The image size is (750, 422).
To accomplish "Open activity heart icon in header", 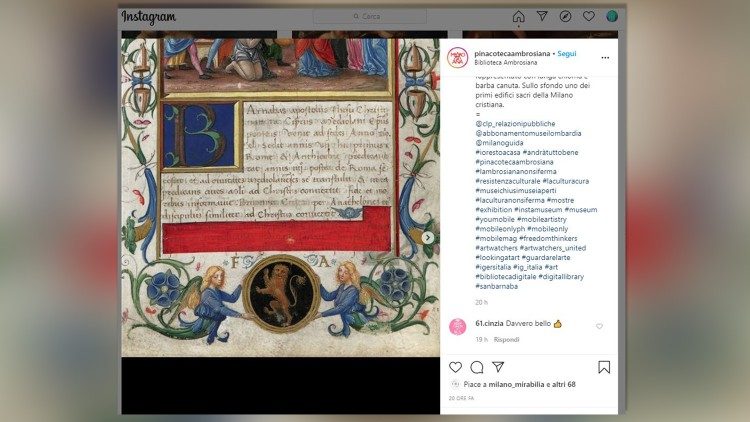I will click(589, 16).
